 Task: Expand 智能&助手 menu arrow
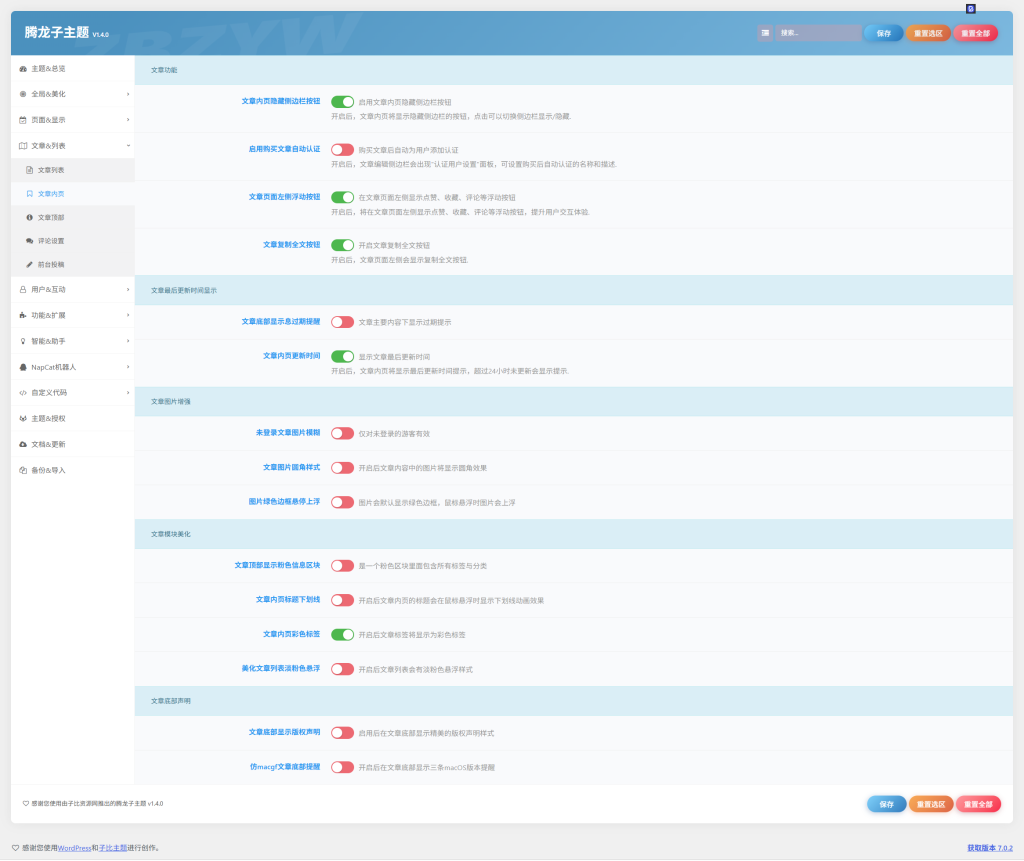[128, 341]
